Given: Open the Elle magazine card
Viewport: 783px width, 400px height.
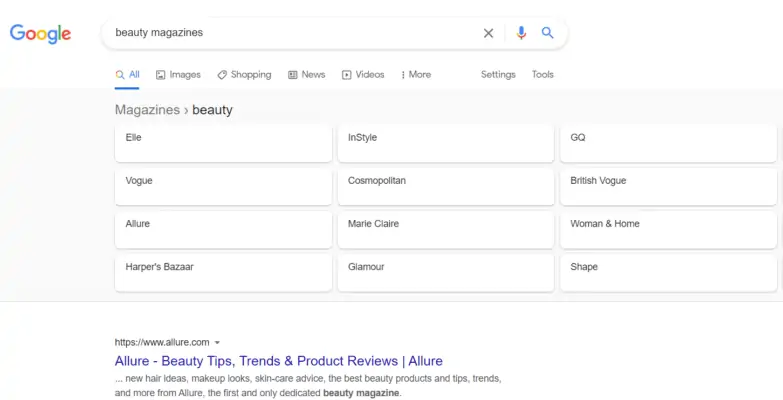Looking at the screenshot, I should coord(223,144).
